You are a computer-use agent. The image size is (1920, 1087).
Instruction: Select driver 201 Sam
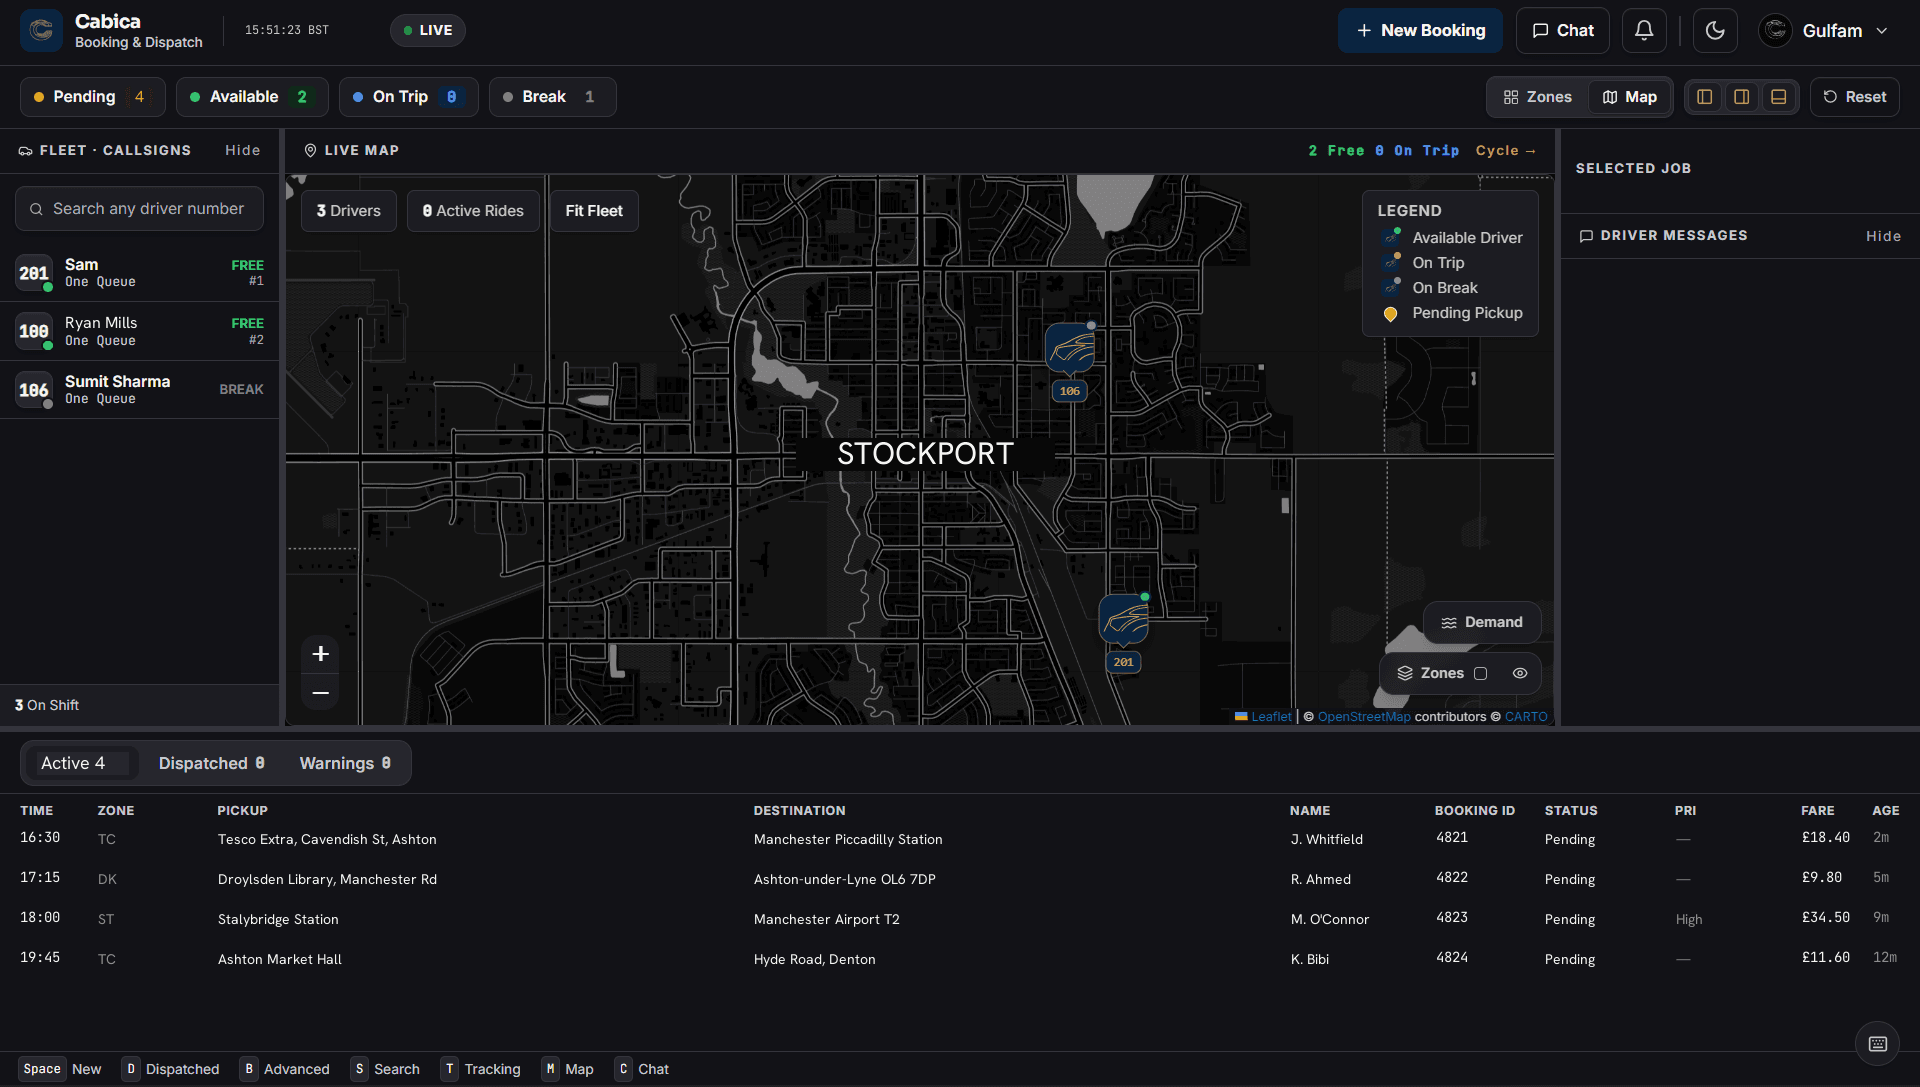pyautogui.click(x=139, y=273)
